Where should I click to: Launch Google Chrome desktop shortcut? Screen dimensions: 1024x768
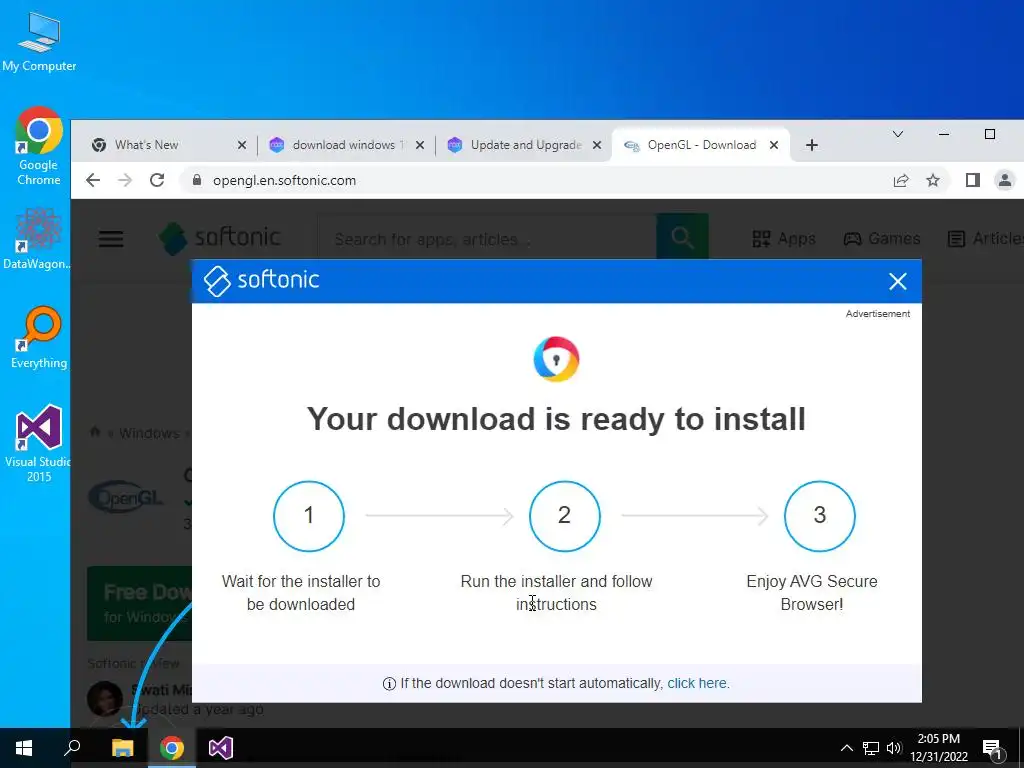pyautogui.click(x=39, y=146)
